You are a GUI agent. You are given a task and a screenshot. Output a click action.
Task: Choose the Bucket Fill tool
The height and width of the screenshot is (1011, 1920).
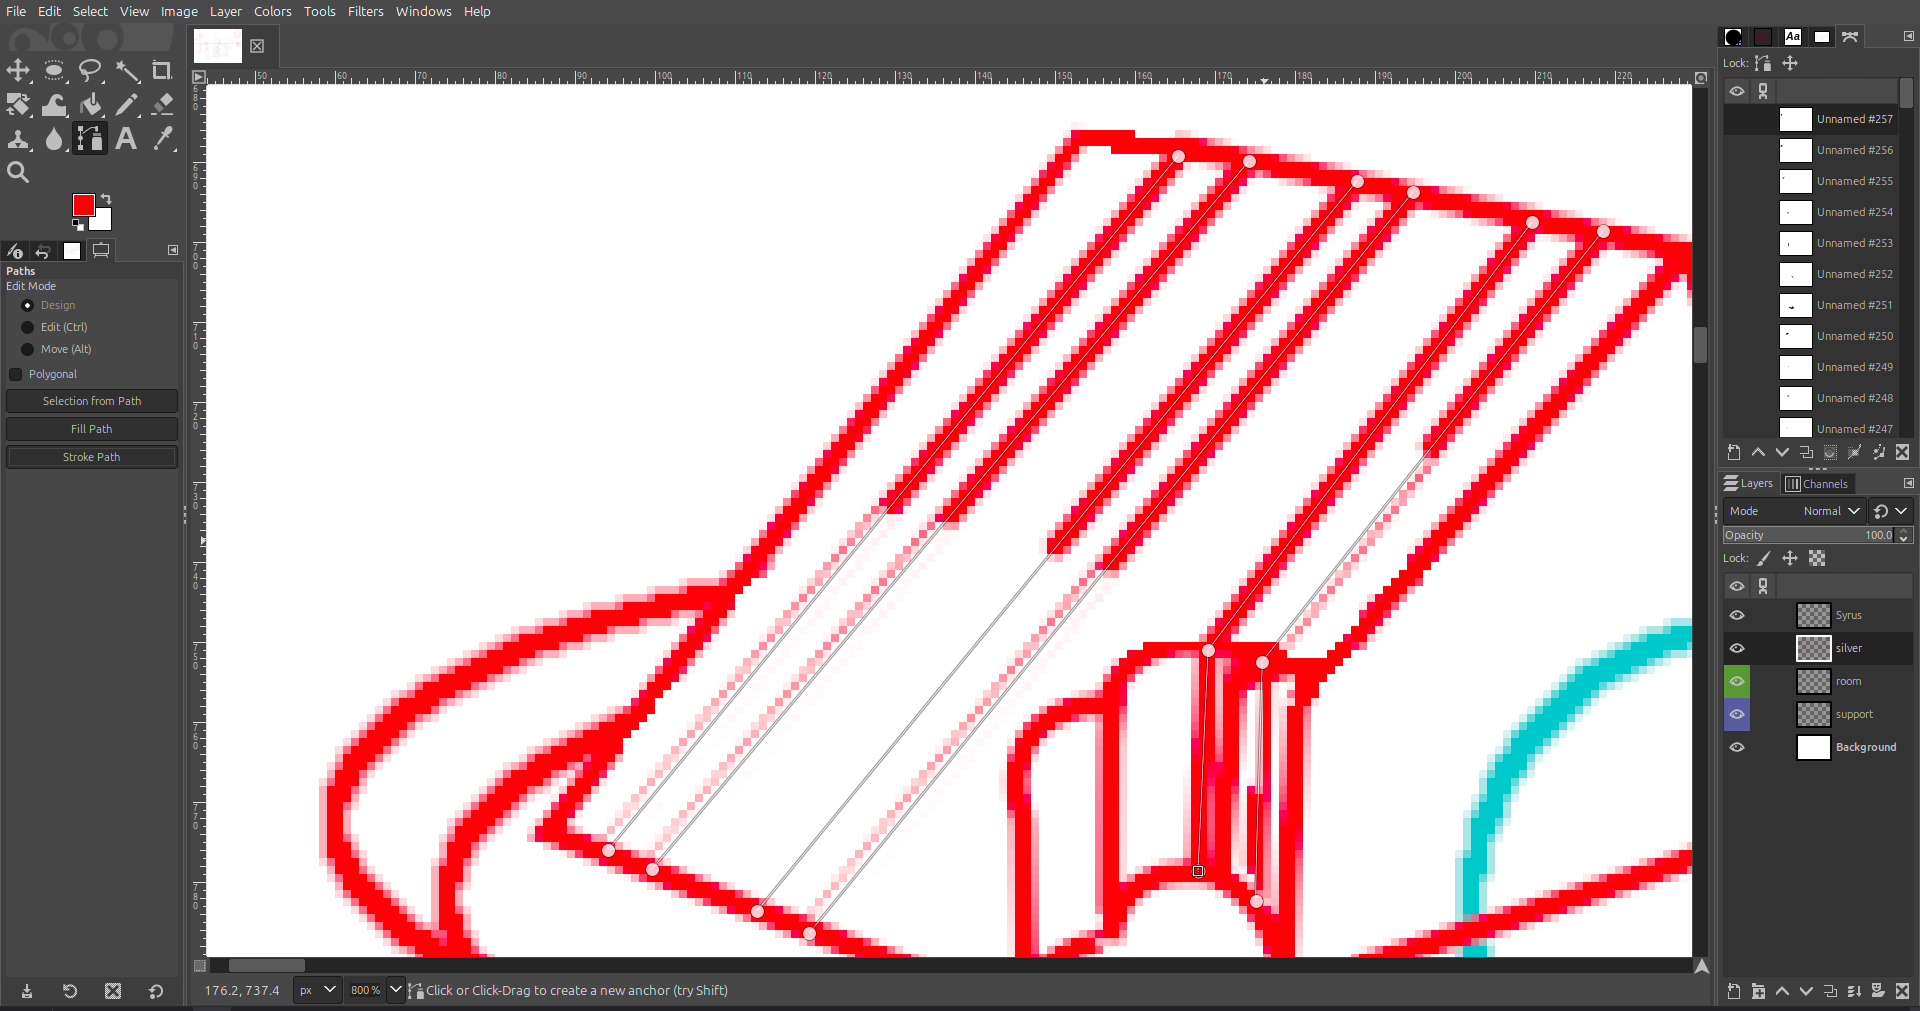click(x=91, y=105)
